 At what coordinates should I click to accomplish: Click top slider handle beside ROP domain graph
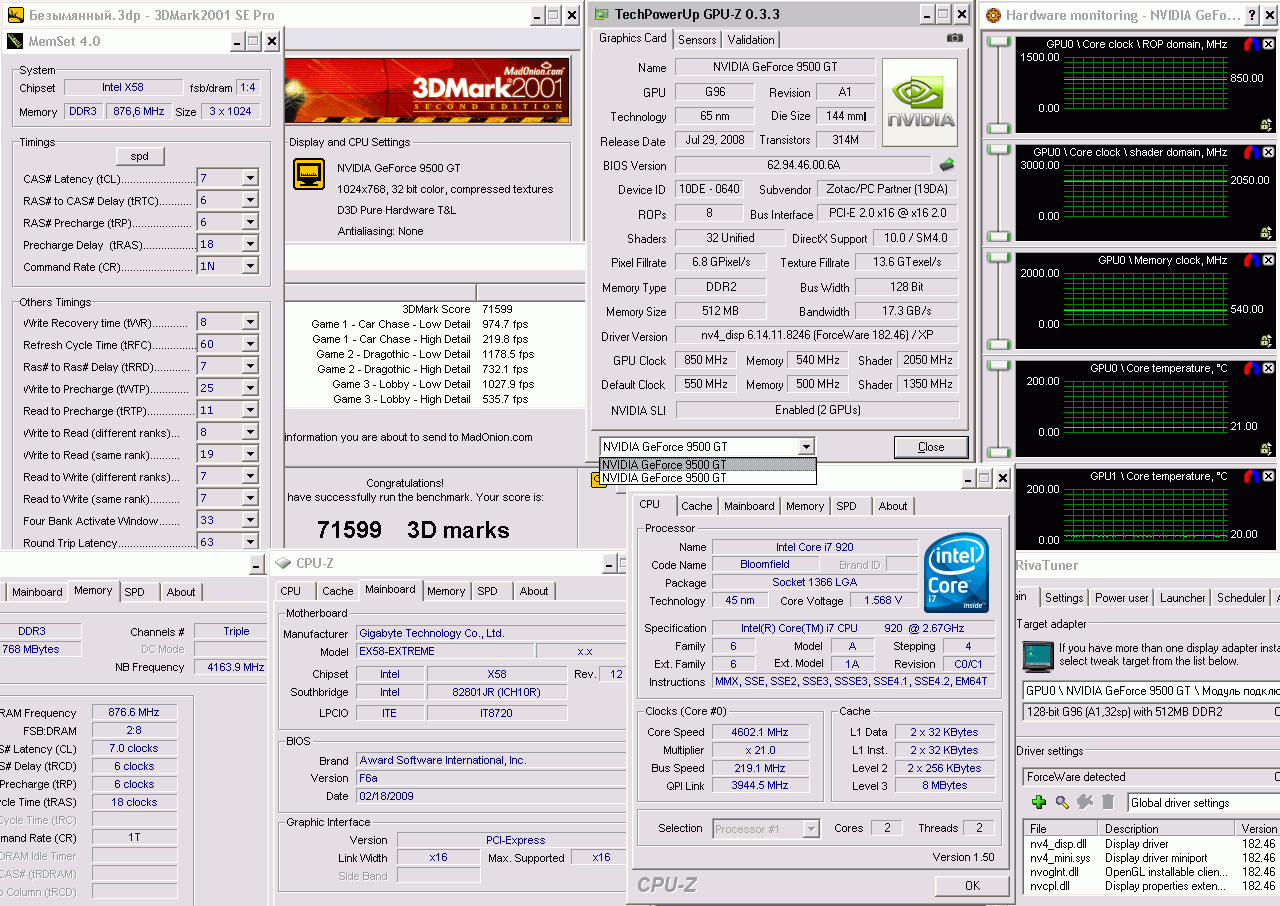tap(999, 43)
